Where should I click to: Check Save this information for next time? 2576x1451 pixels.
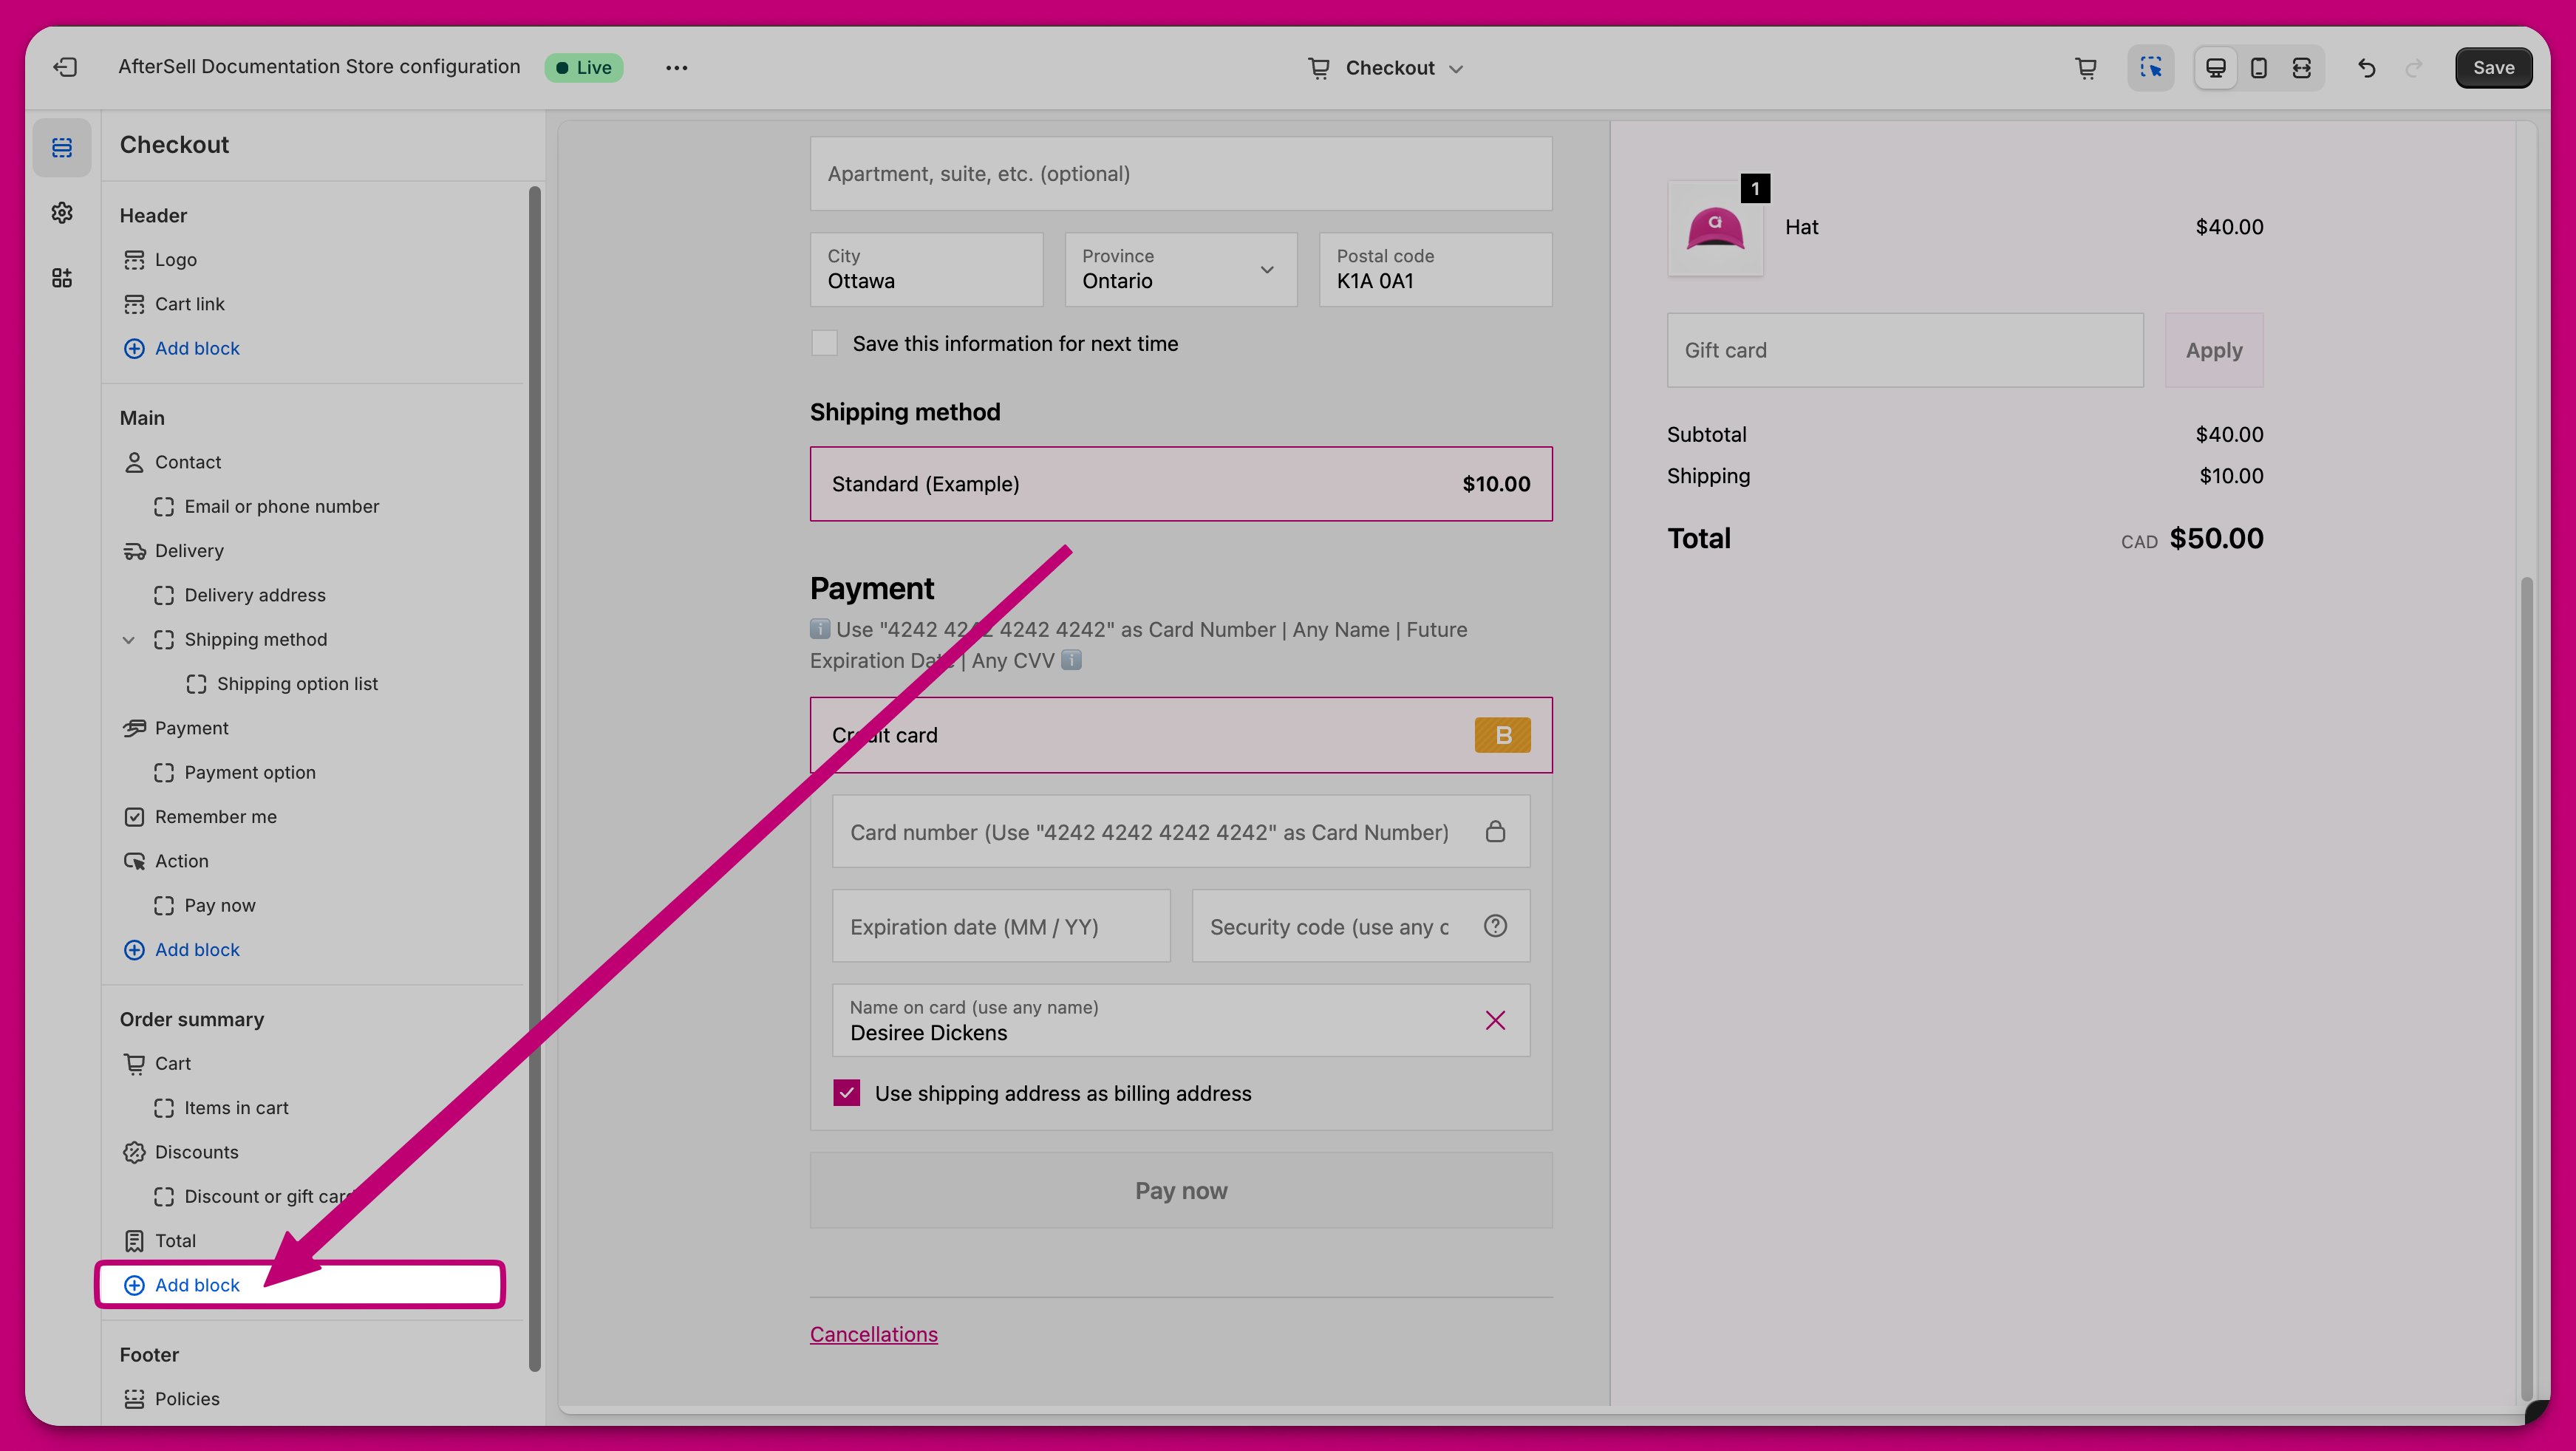(x=824, y=344)
